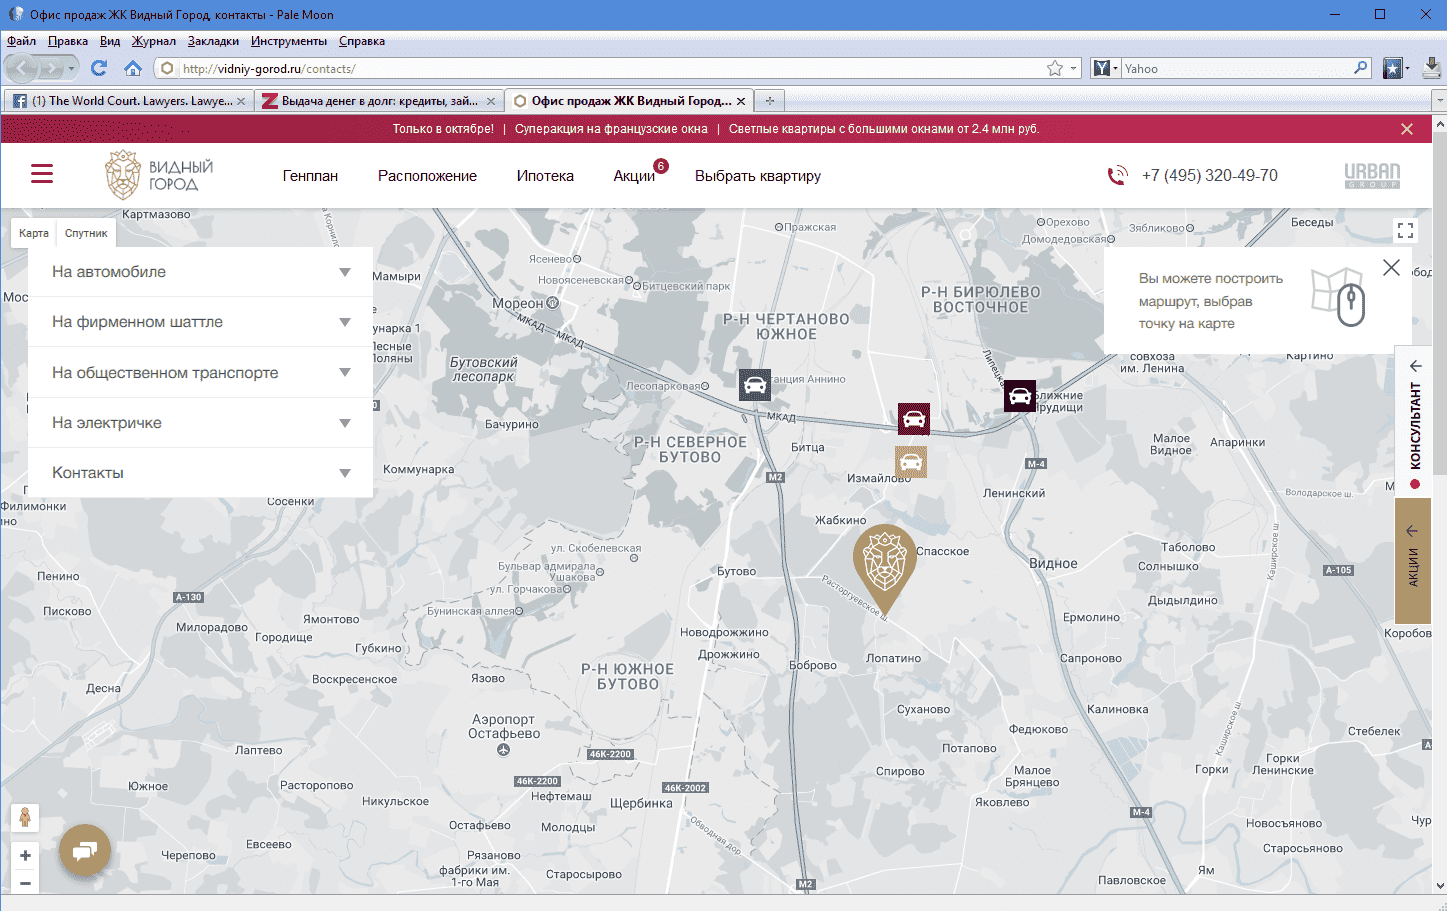This screenshot has width=1447, height=911.
Task: Select the dark car marker near Ближние Прудищи
Action: click(x=1020, y=396)
